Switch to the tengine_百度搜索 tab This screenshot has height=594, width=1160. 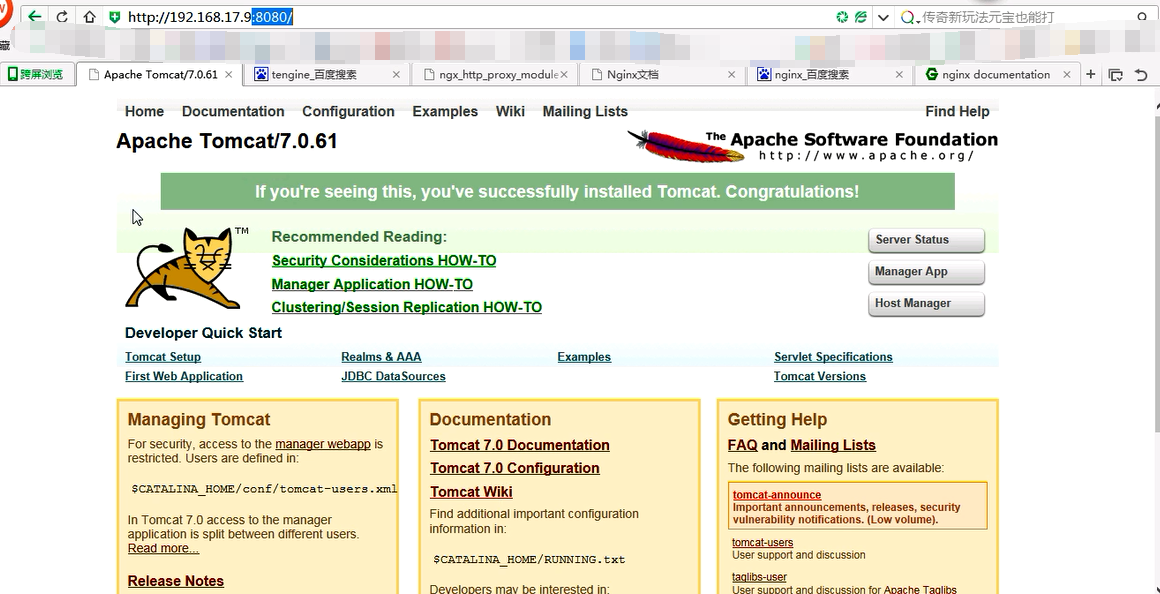coord(328,74)
